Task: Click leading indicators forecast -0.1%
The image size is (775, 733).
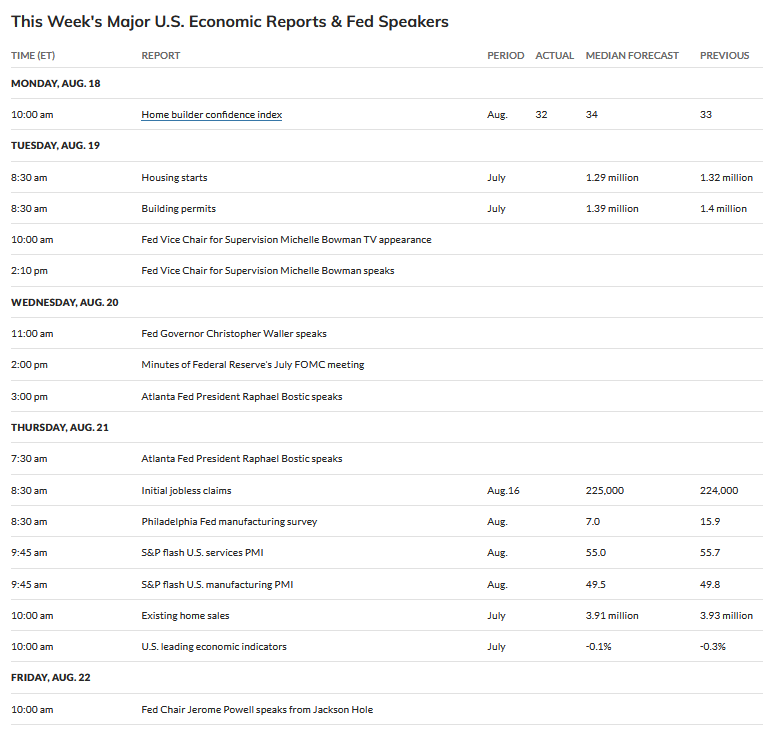Action: pyautogui.click(x=599, y=647)
